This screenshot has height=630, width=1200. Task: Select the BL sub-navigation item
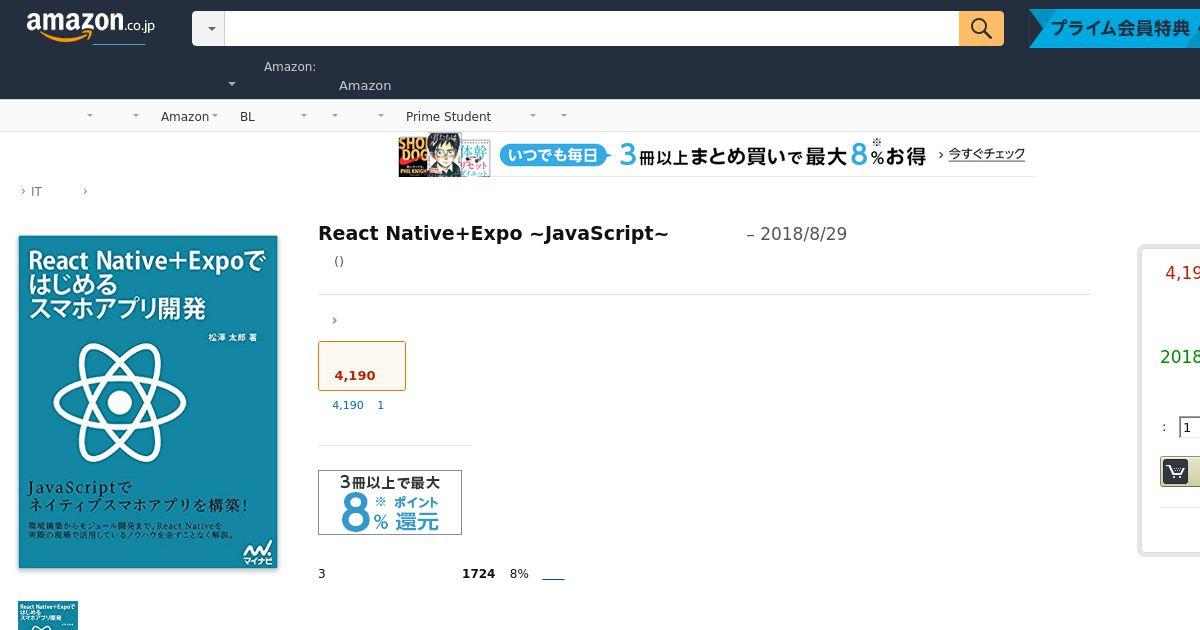point(247,116)
